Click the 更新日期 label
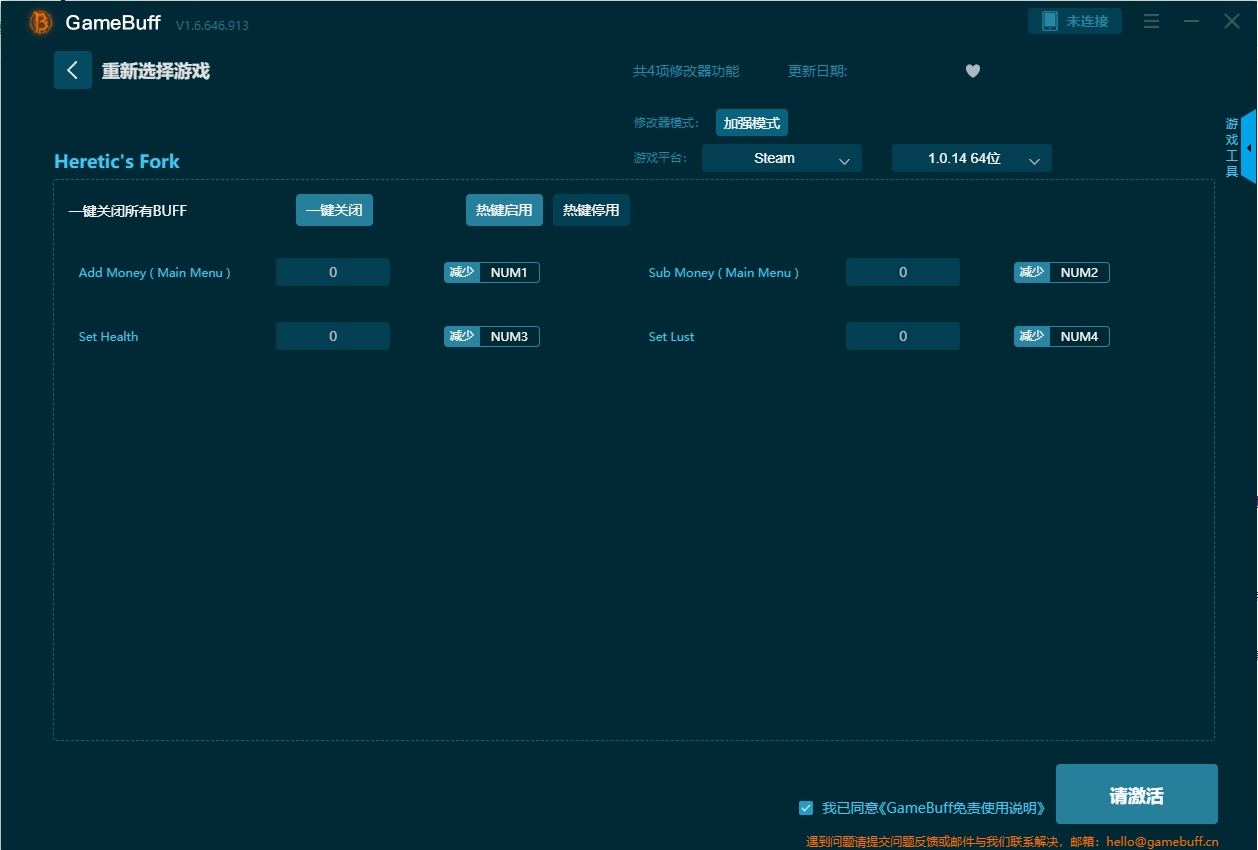 click(x=817, y=71)
